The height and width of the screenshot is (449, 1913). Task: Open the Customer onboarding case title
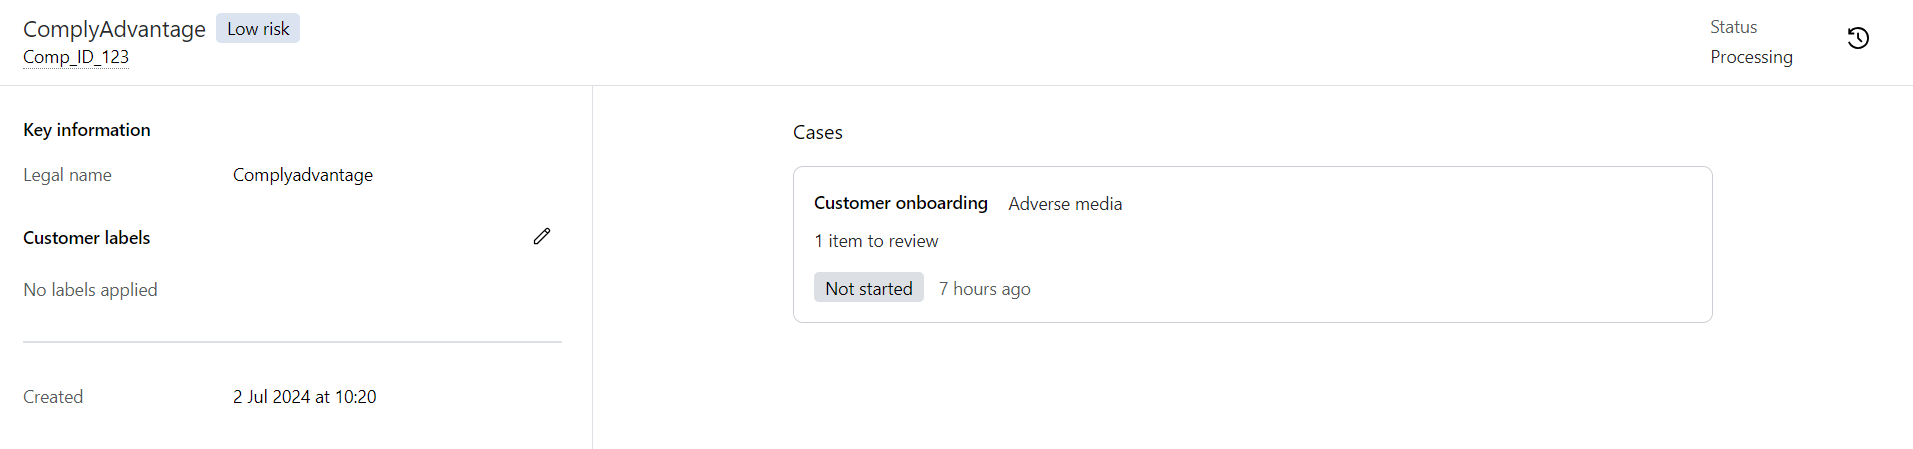click(900, 203)
